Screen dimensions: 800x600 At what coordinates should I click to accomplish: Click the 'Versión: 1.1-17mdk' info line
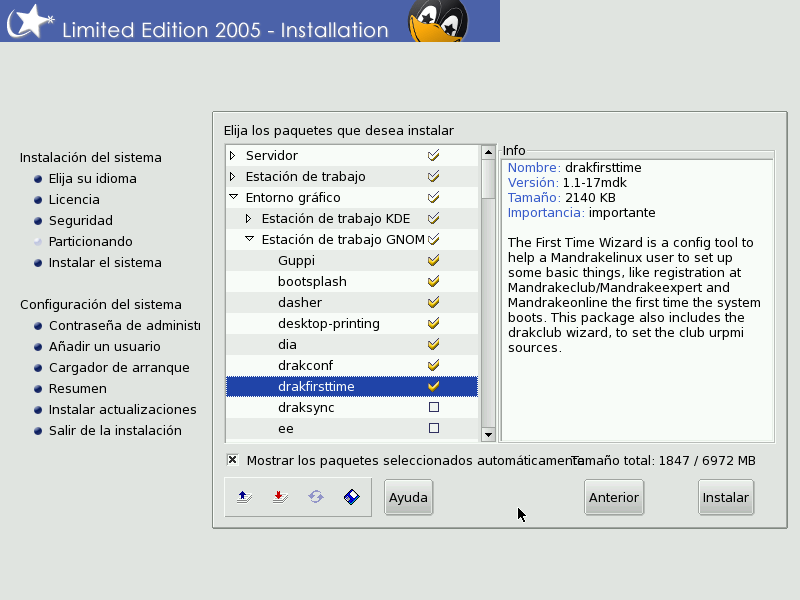click(x=567, y=183)
